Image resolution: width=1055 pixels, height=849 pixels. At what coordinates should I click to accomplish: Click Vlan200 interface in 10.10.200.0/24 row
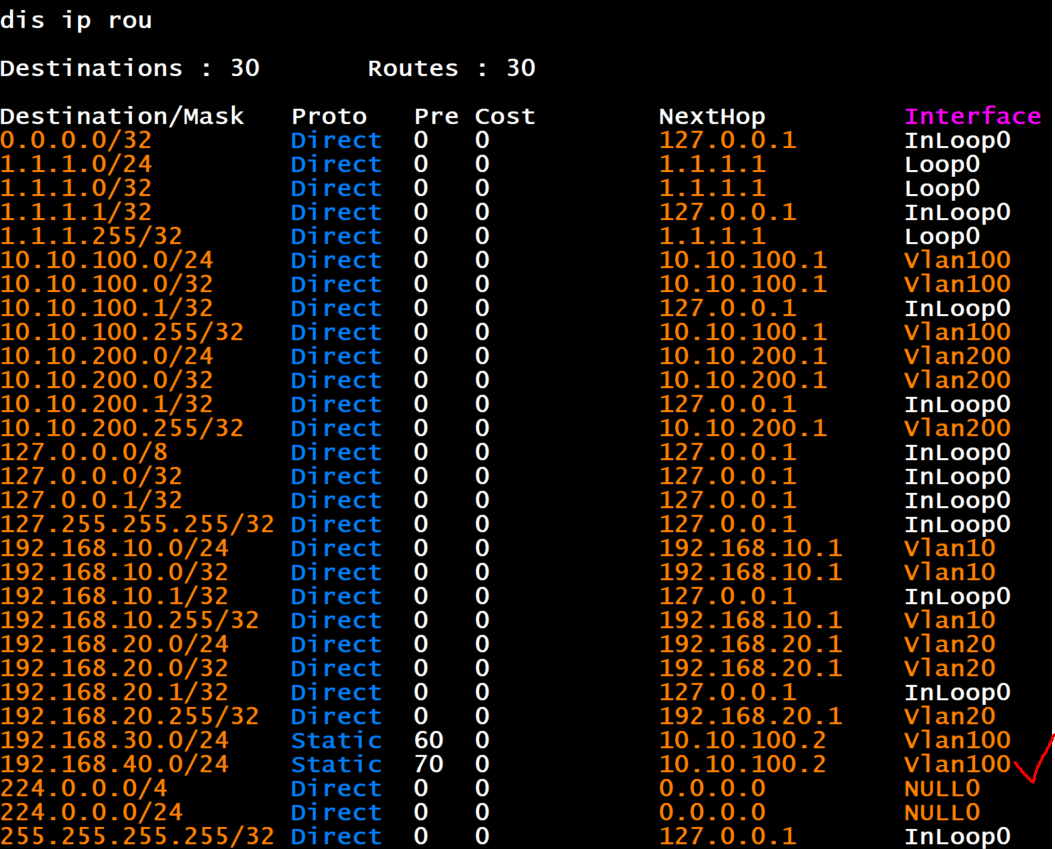pyautogui.click(x=957, y=356)
